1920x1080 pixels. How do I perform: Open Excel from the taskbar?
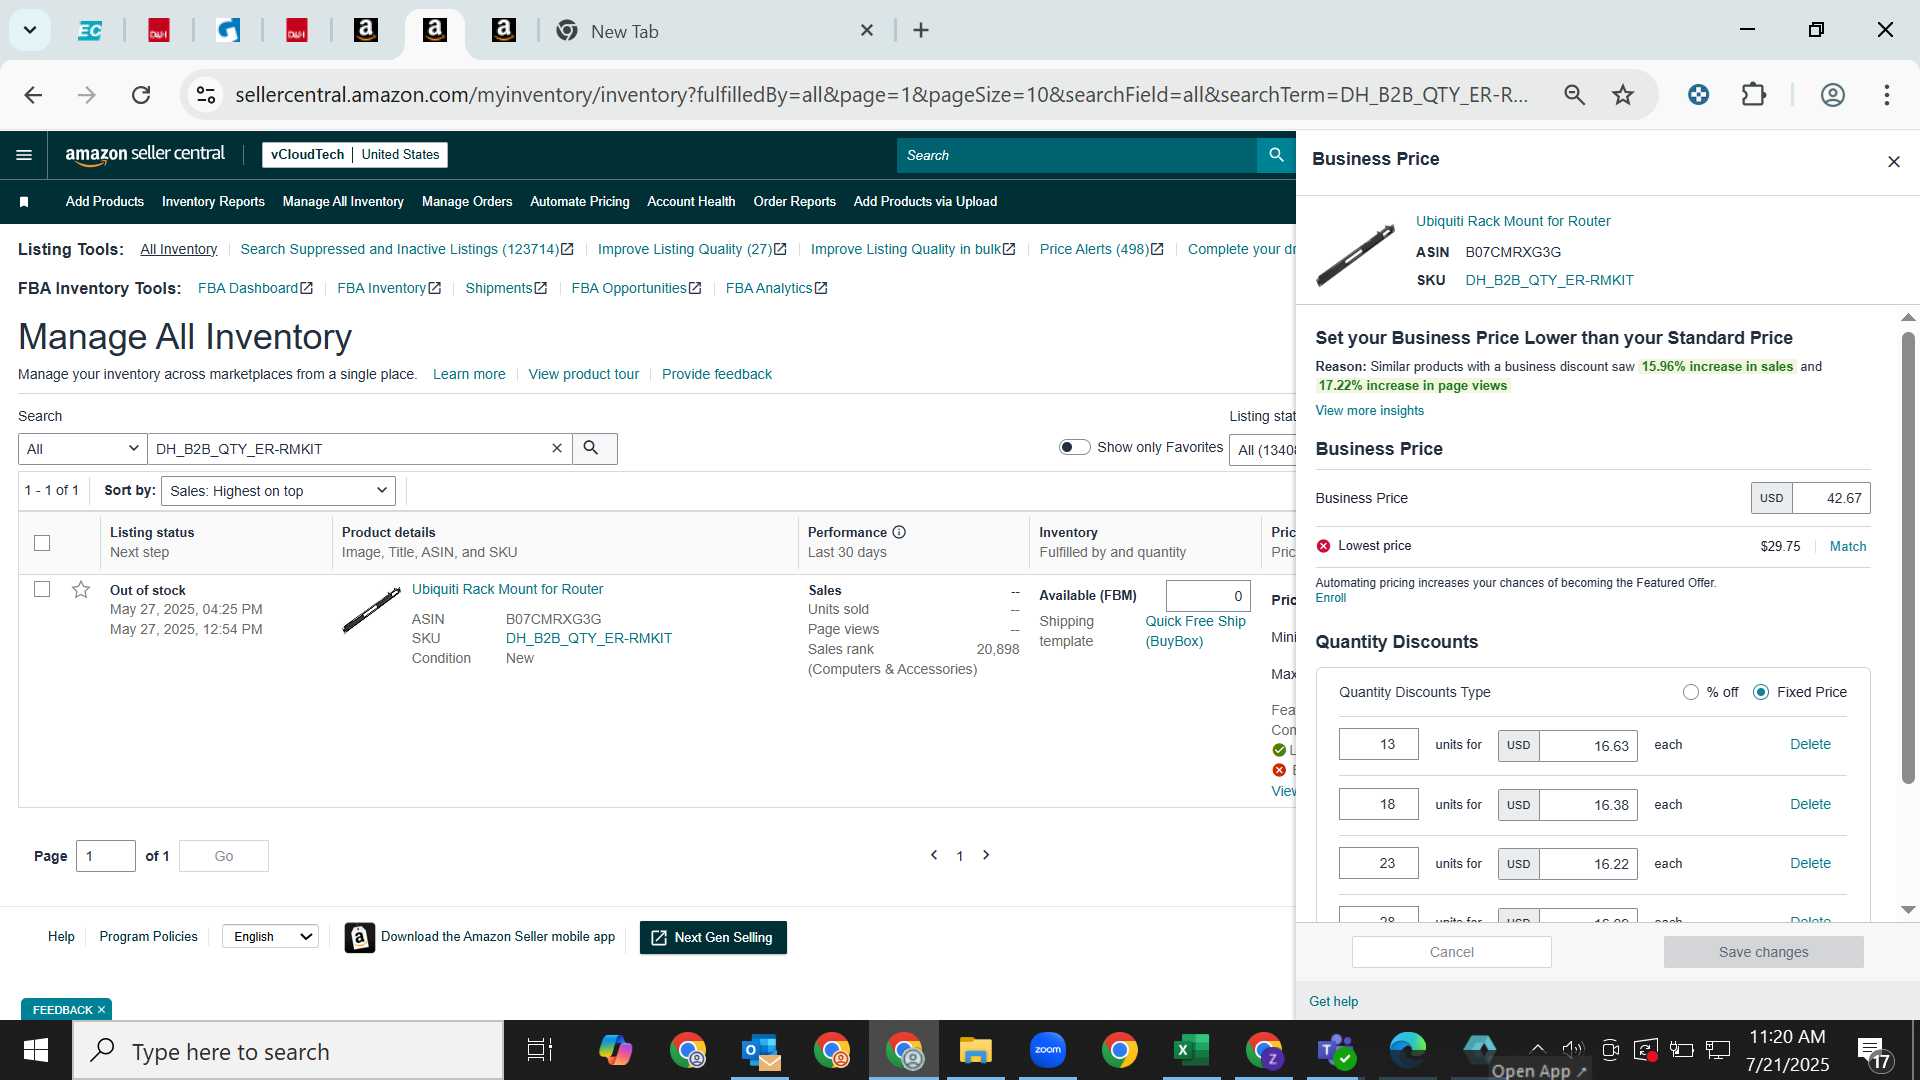click(1191, 1050)
